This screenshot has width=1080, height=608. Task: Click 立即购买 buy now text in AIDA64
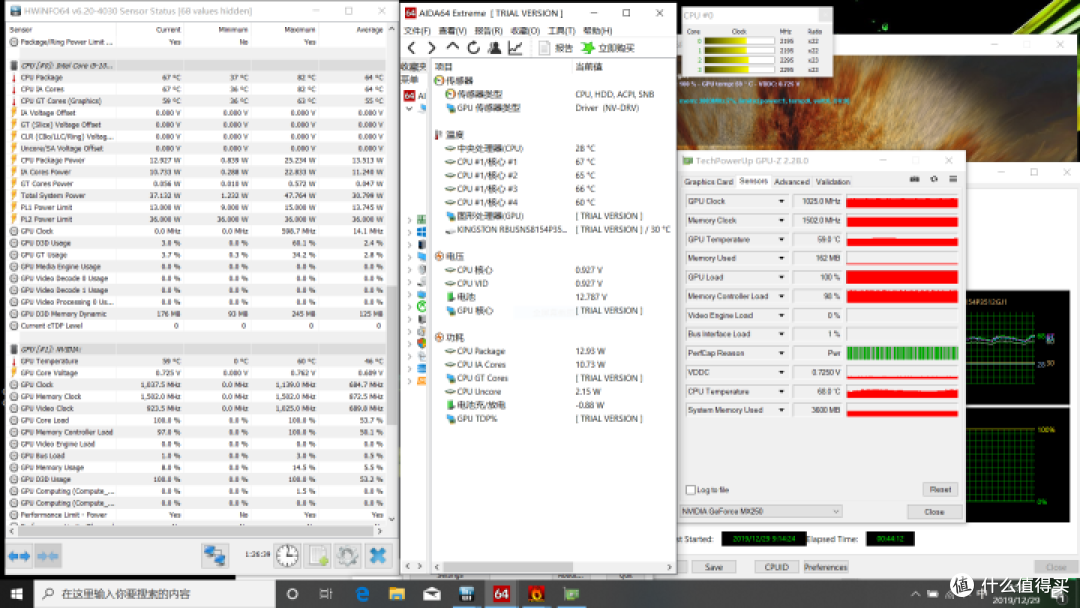click(616, 48)
